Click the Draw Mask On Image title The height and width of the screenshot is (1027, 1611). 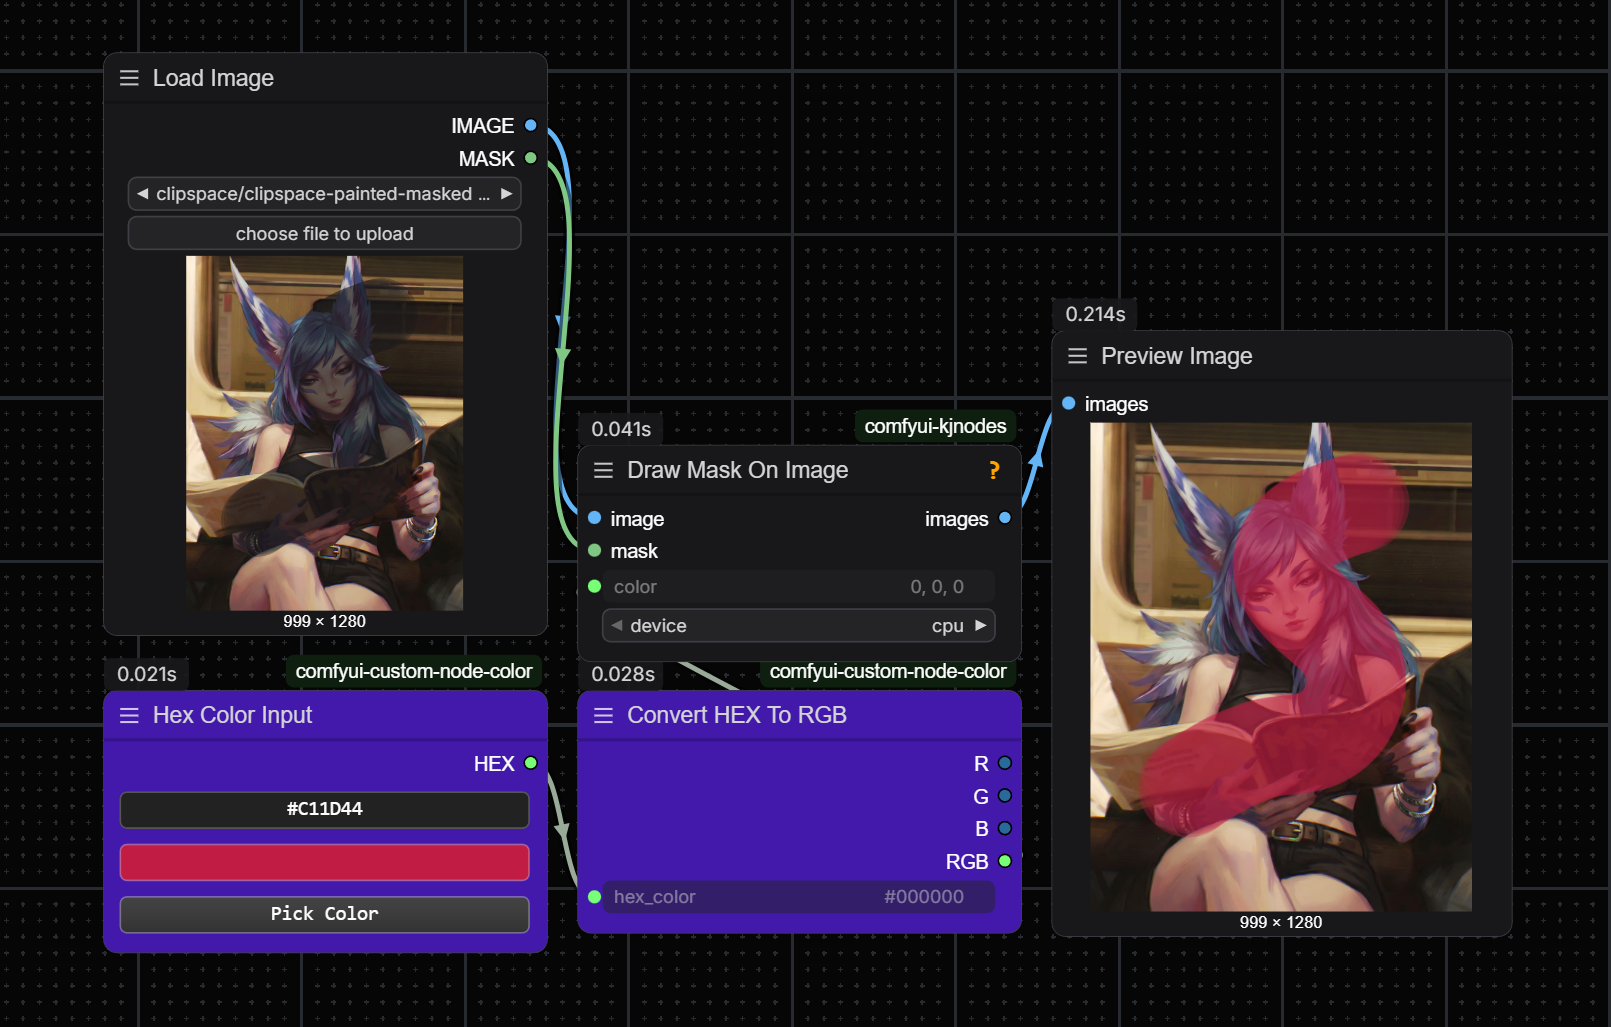tap(737, 470)
